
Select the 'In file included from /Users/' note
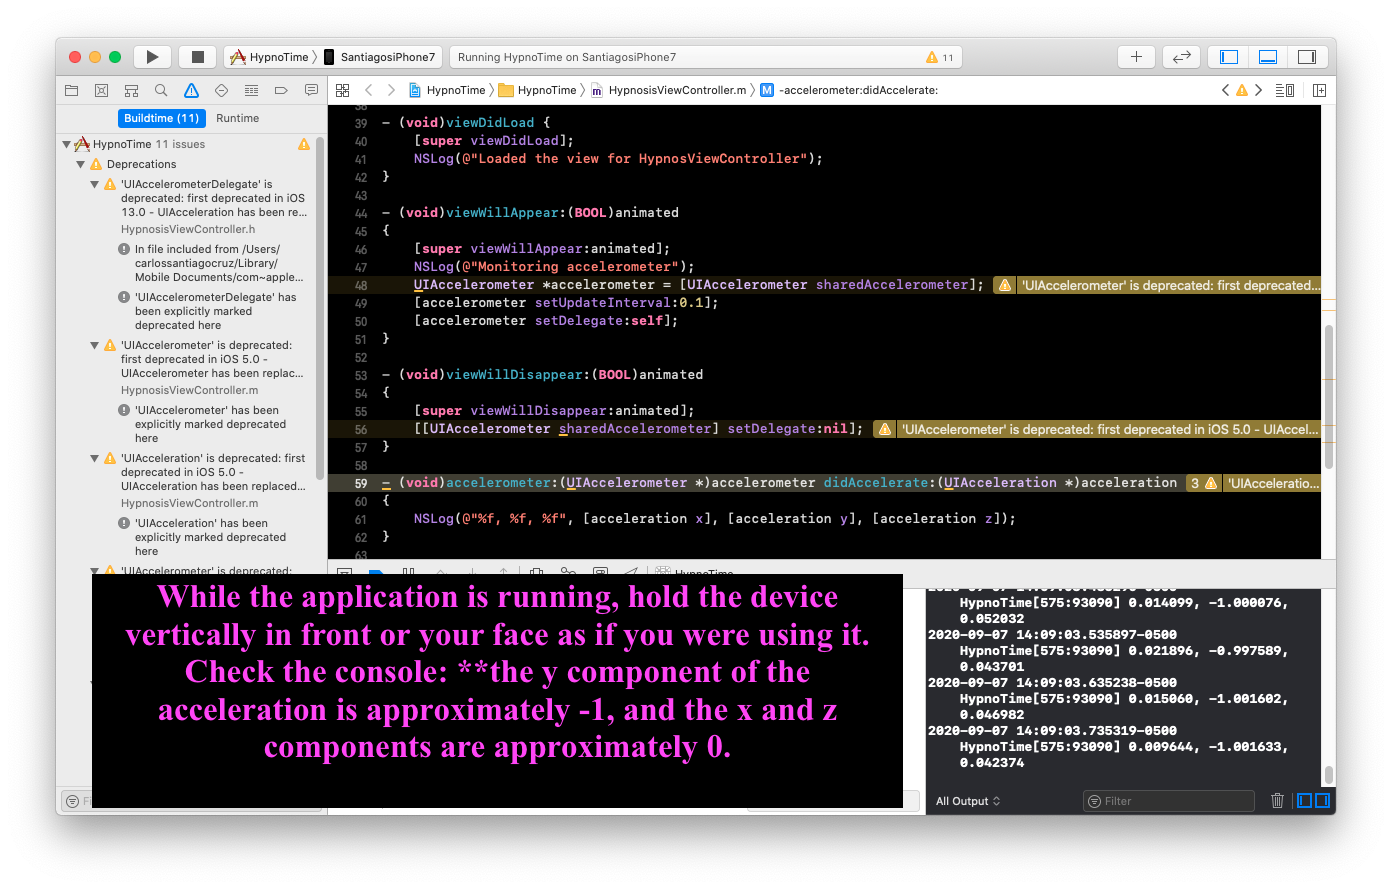[211, 263]
